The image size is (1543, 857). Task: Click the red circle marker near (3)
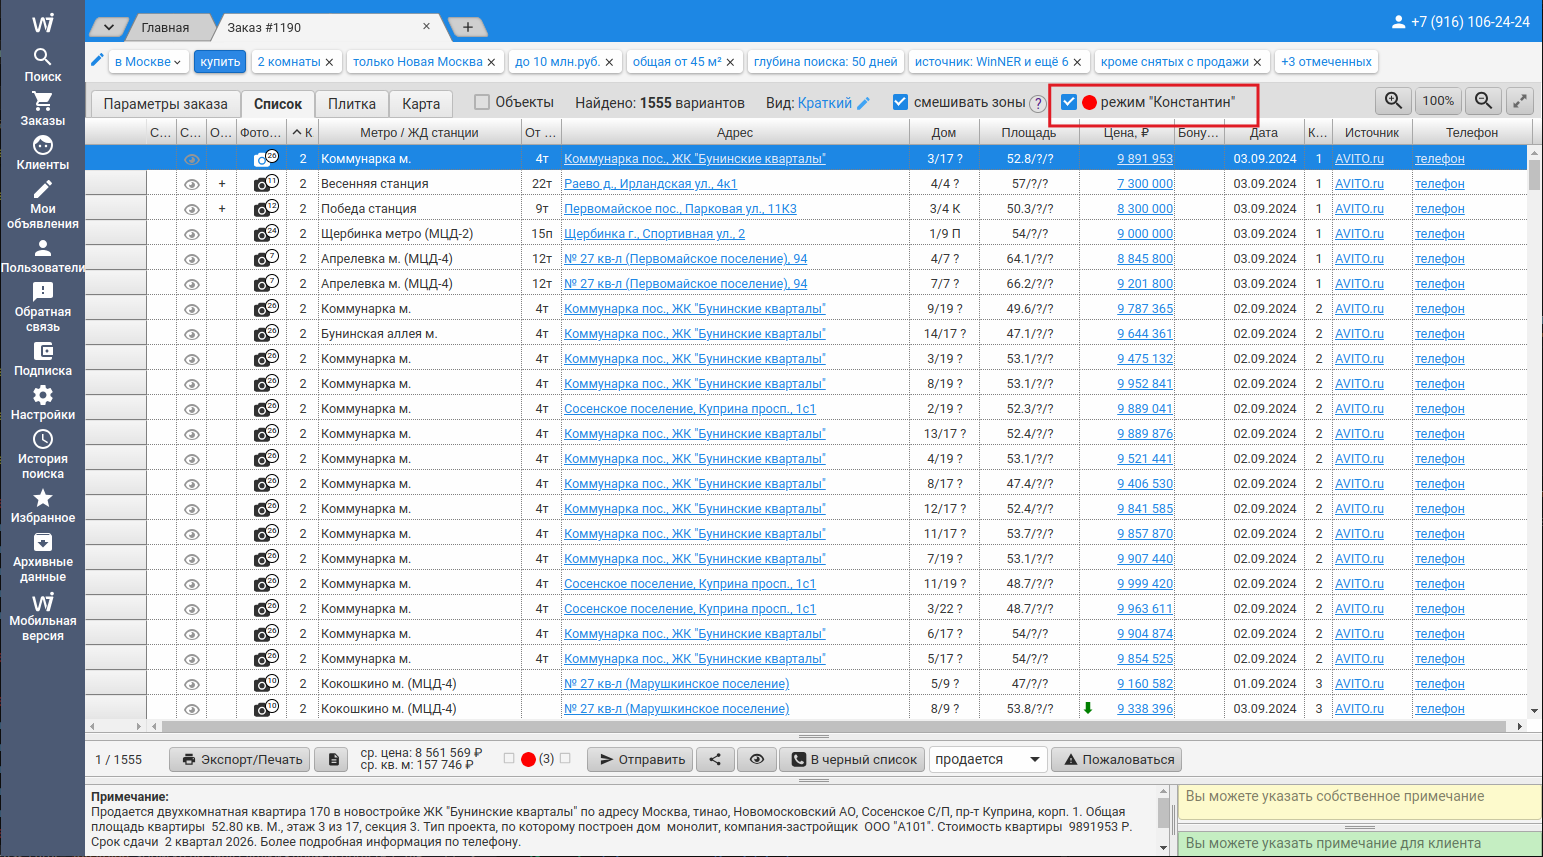[x=529, y=759]
